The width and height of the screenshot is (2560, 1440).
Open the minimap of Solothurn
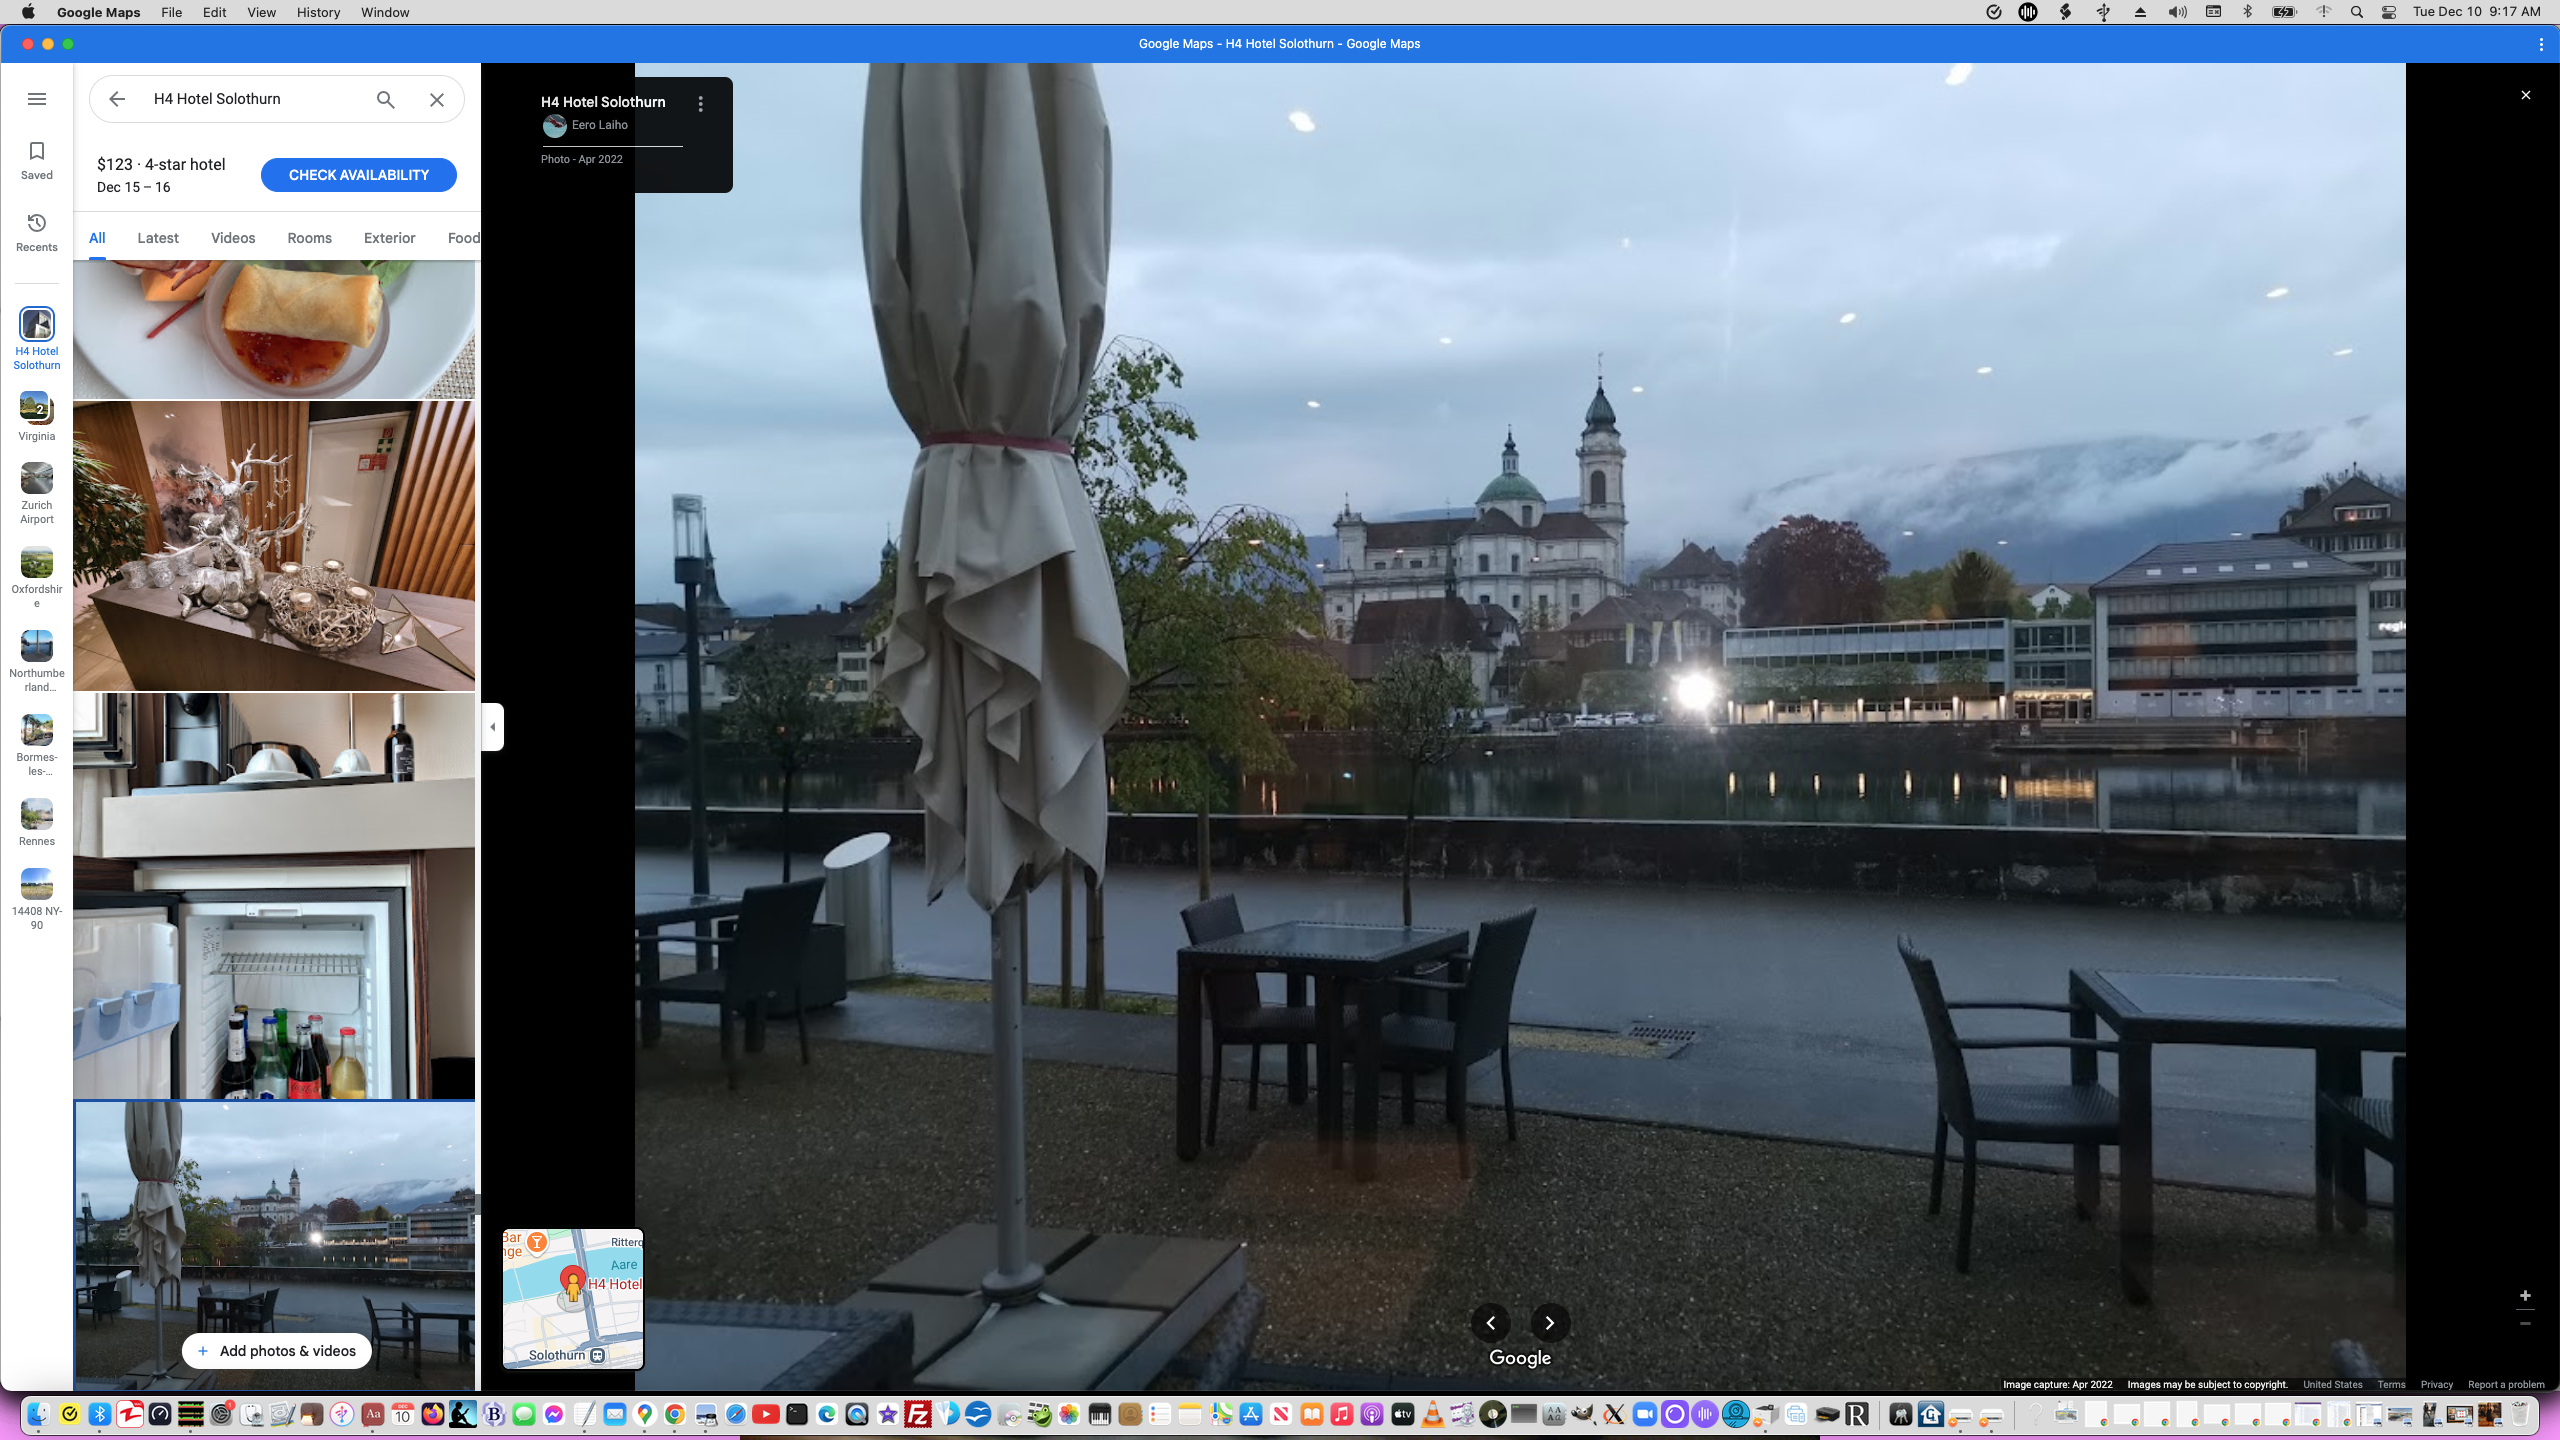(573, 1299)
